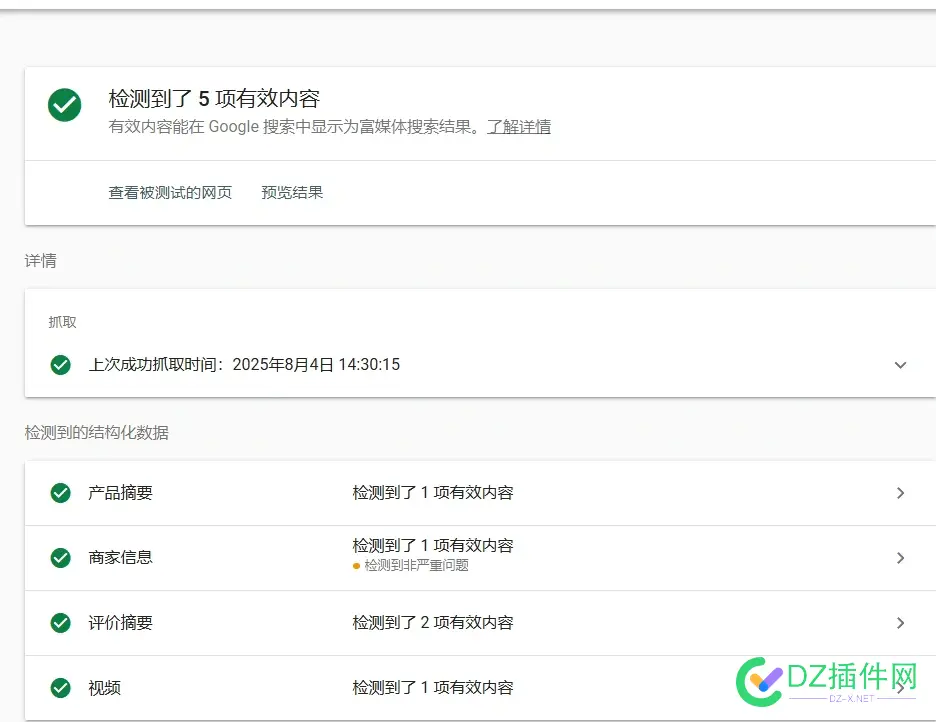Screen dimensions: 936x722
Task: Open the 了解详情 link
Action: (x=519, y=126)
